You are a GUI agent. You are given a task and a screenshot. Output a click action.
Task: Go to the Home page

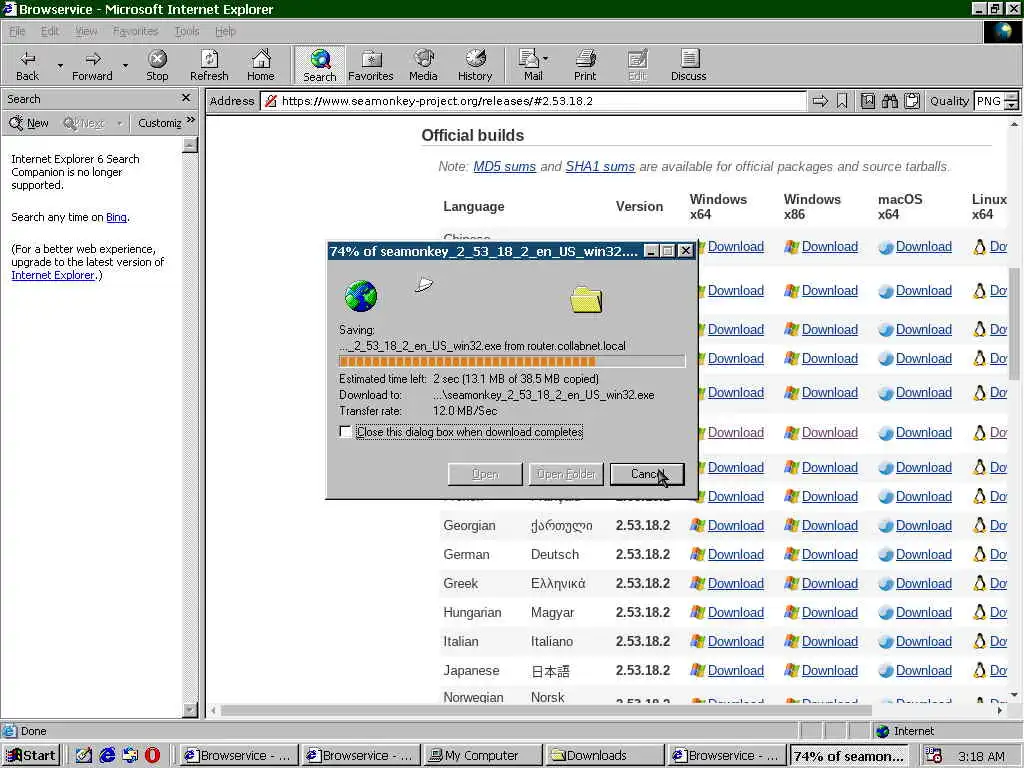coord(261,65)
